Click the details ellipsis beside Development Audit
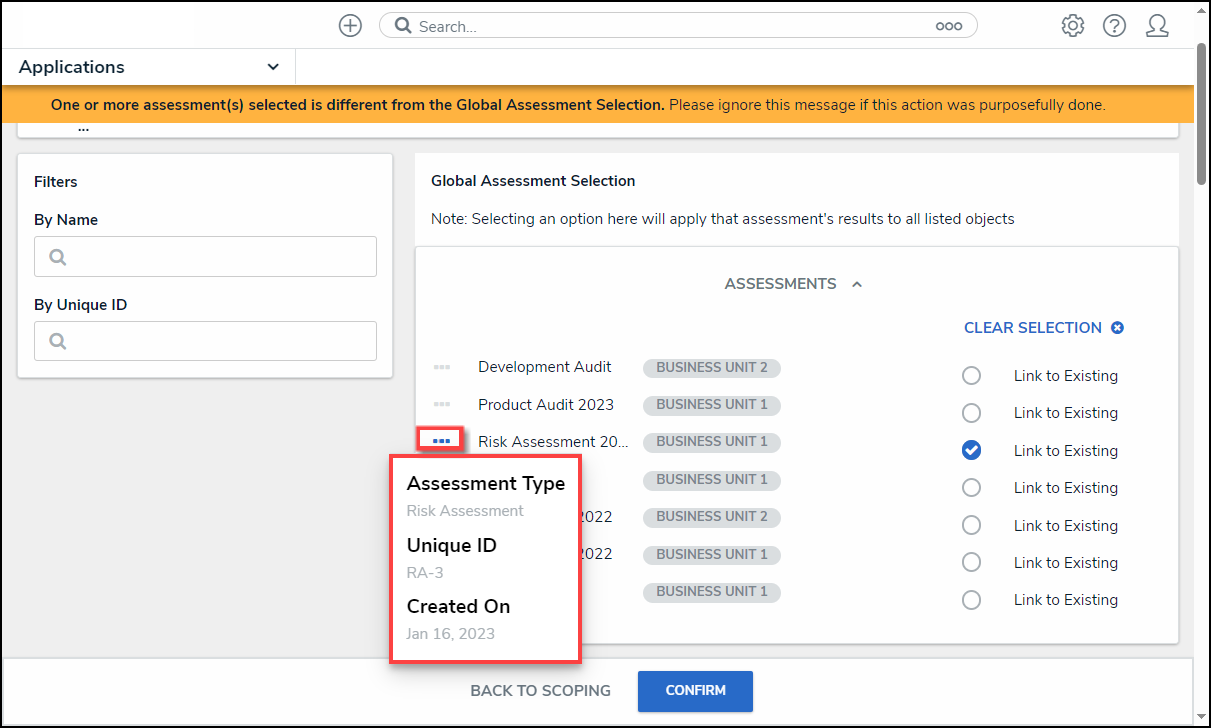This screenshot has height=728, width=1211. click(442, 367)
